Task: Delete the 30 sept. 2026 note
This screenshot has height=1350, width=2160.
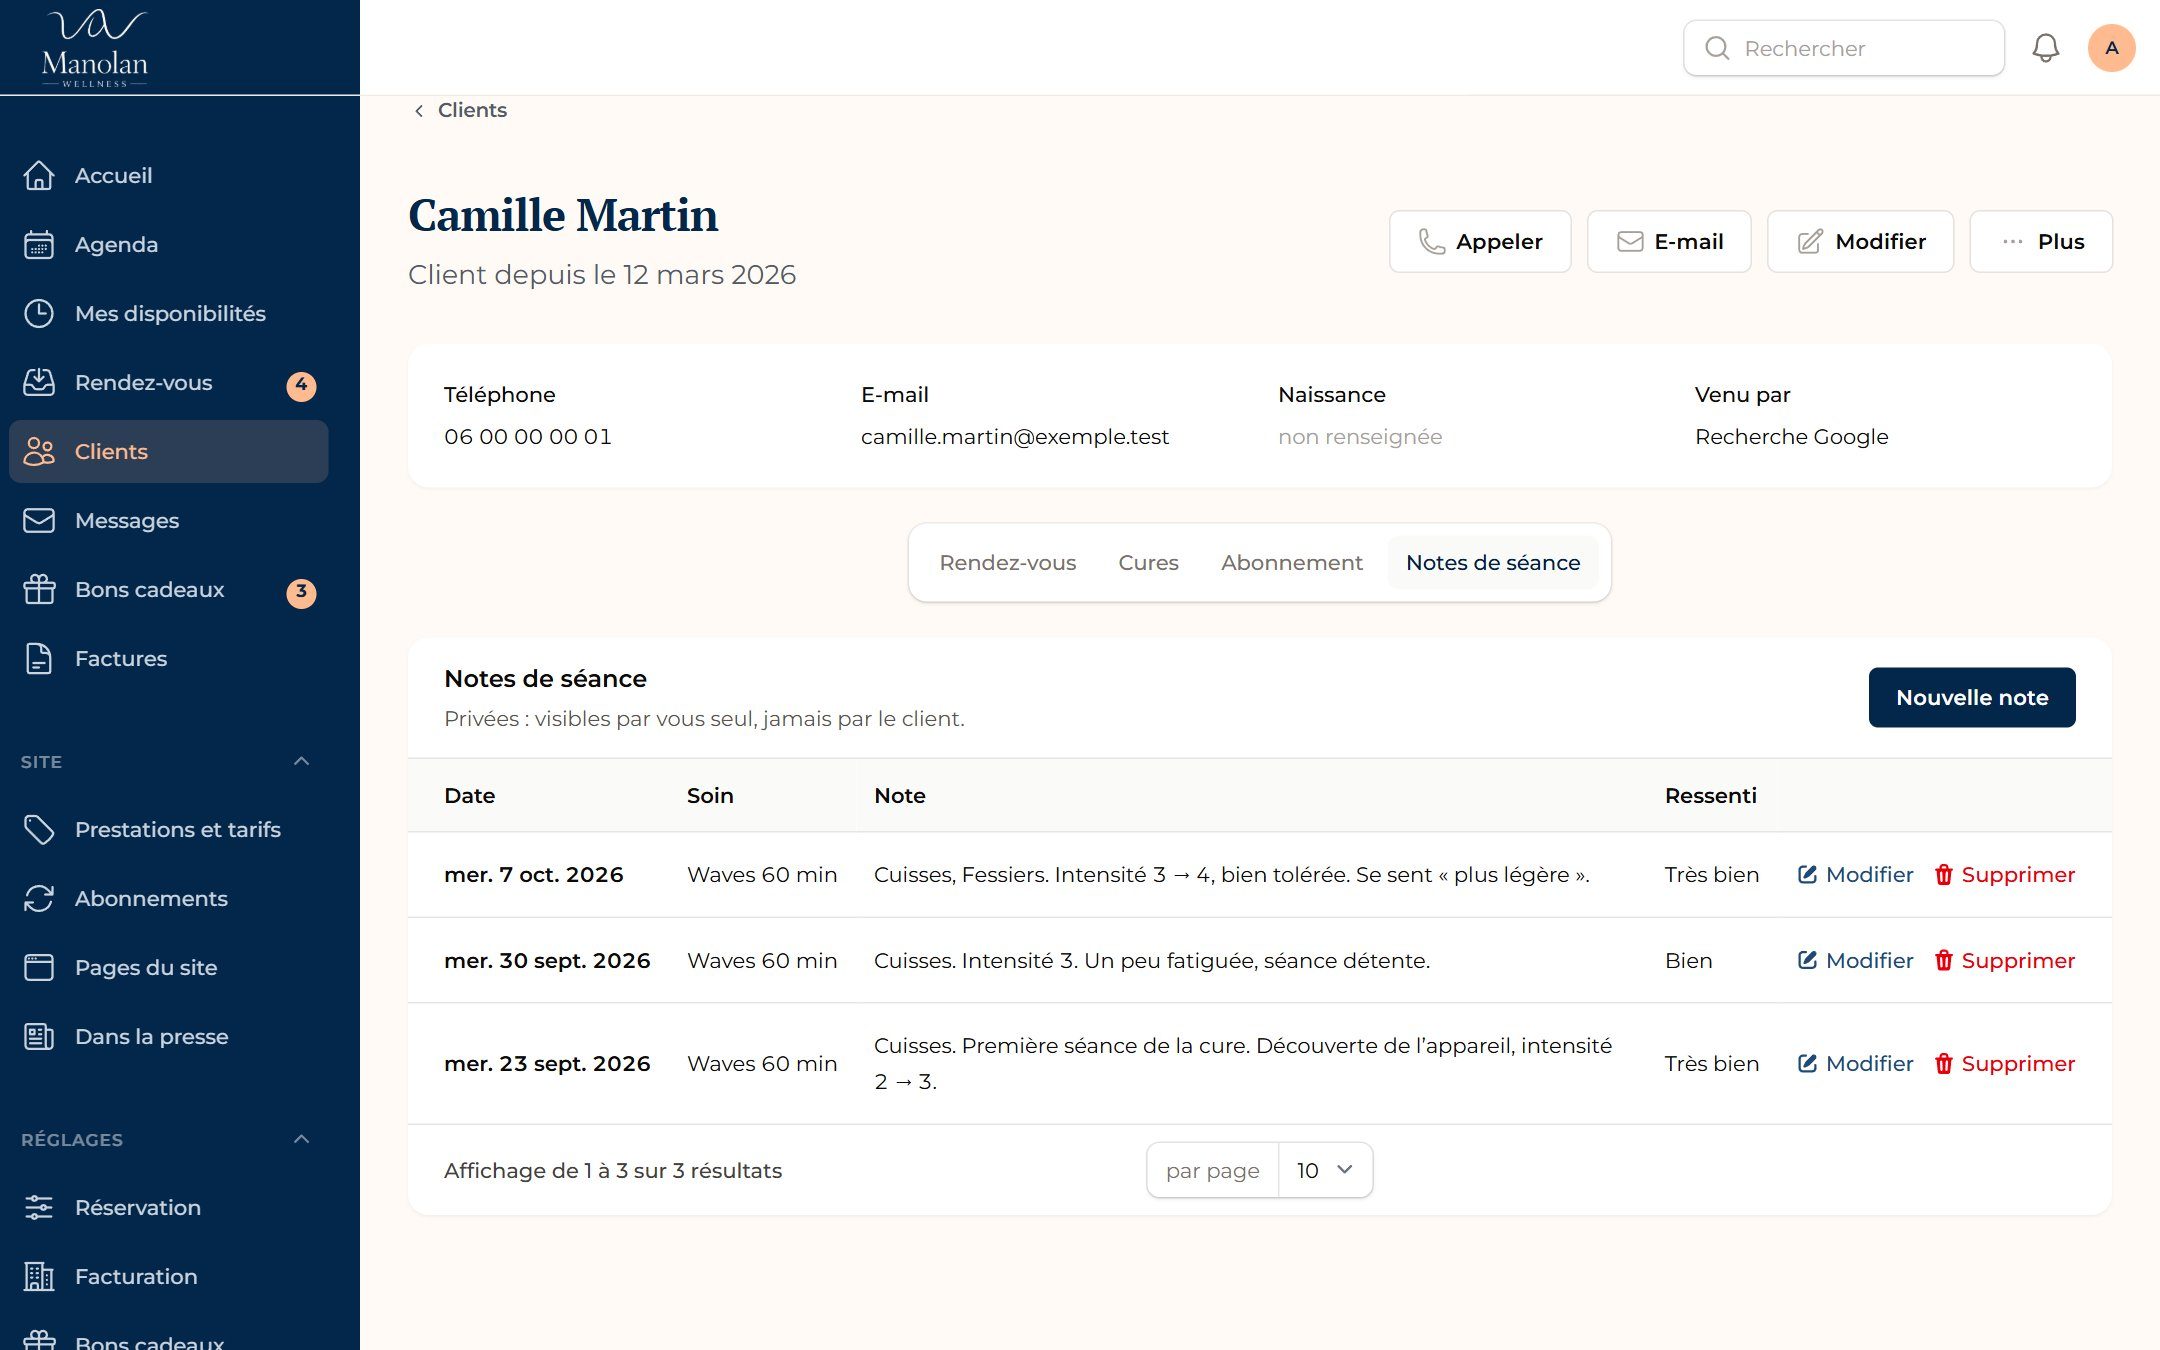Action: tap(2005, 961)
